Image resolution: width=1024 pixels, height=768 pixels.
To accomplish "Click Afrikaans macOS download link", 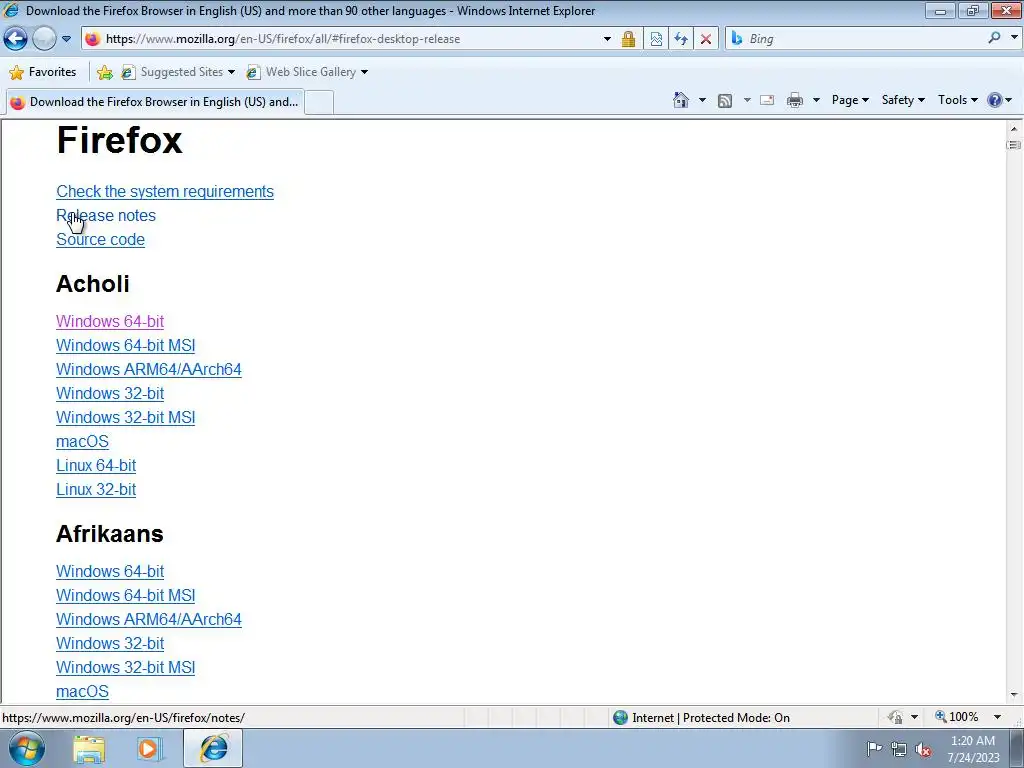I will [x=82, y=692].
